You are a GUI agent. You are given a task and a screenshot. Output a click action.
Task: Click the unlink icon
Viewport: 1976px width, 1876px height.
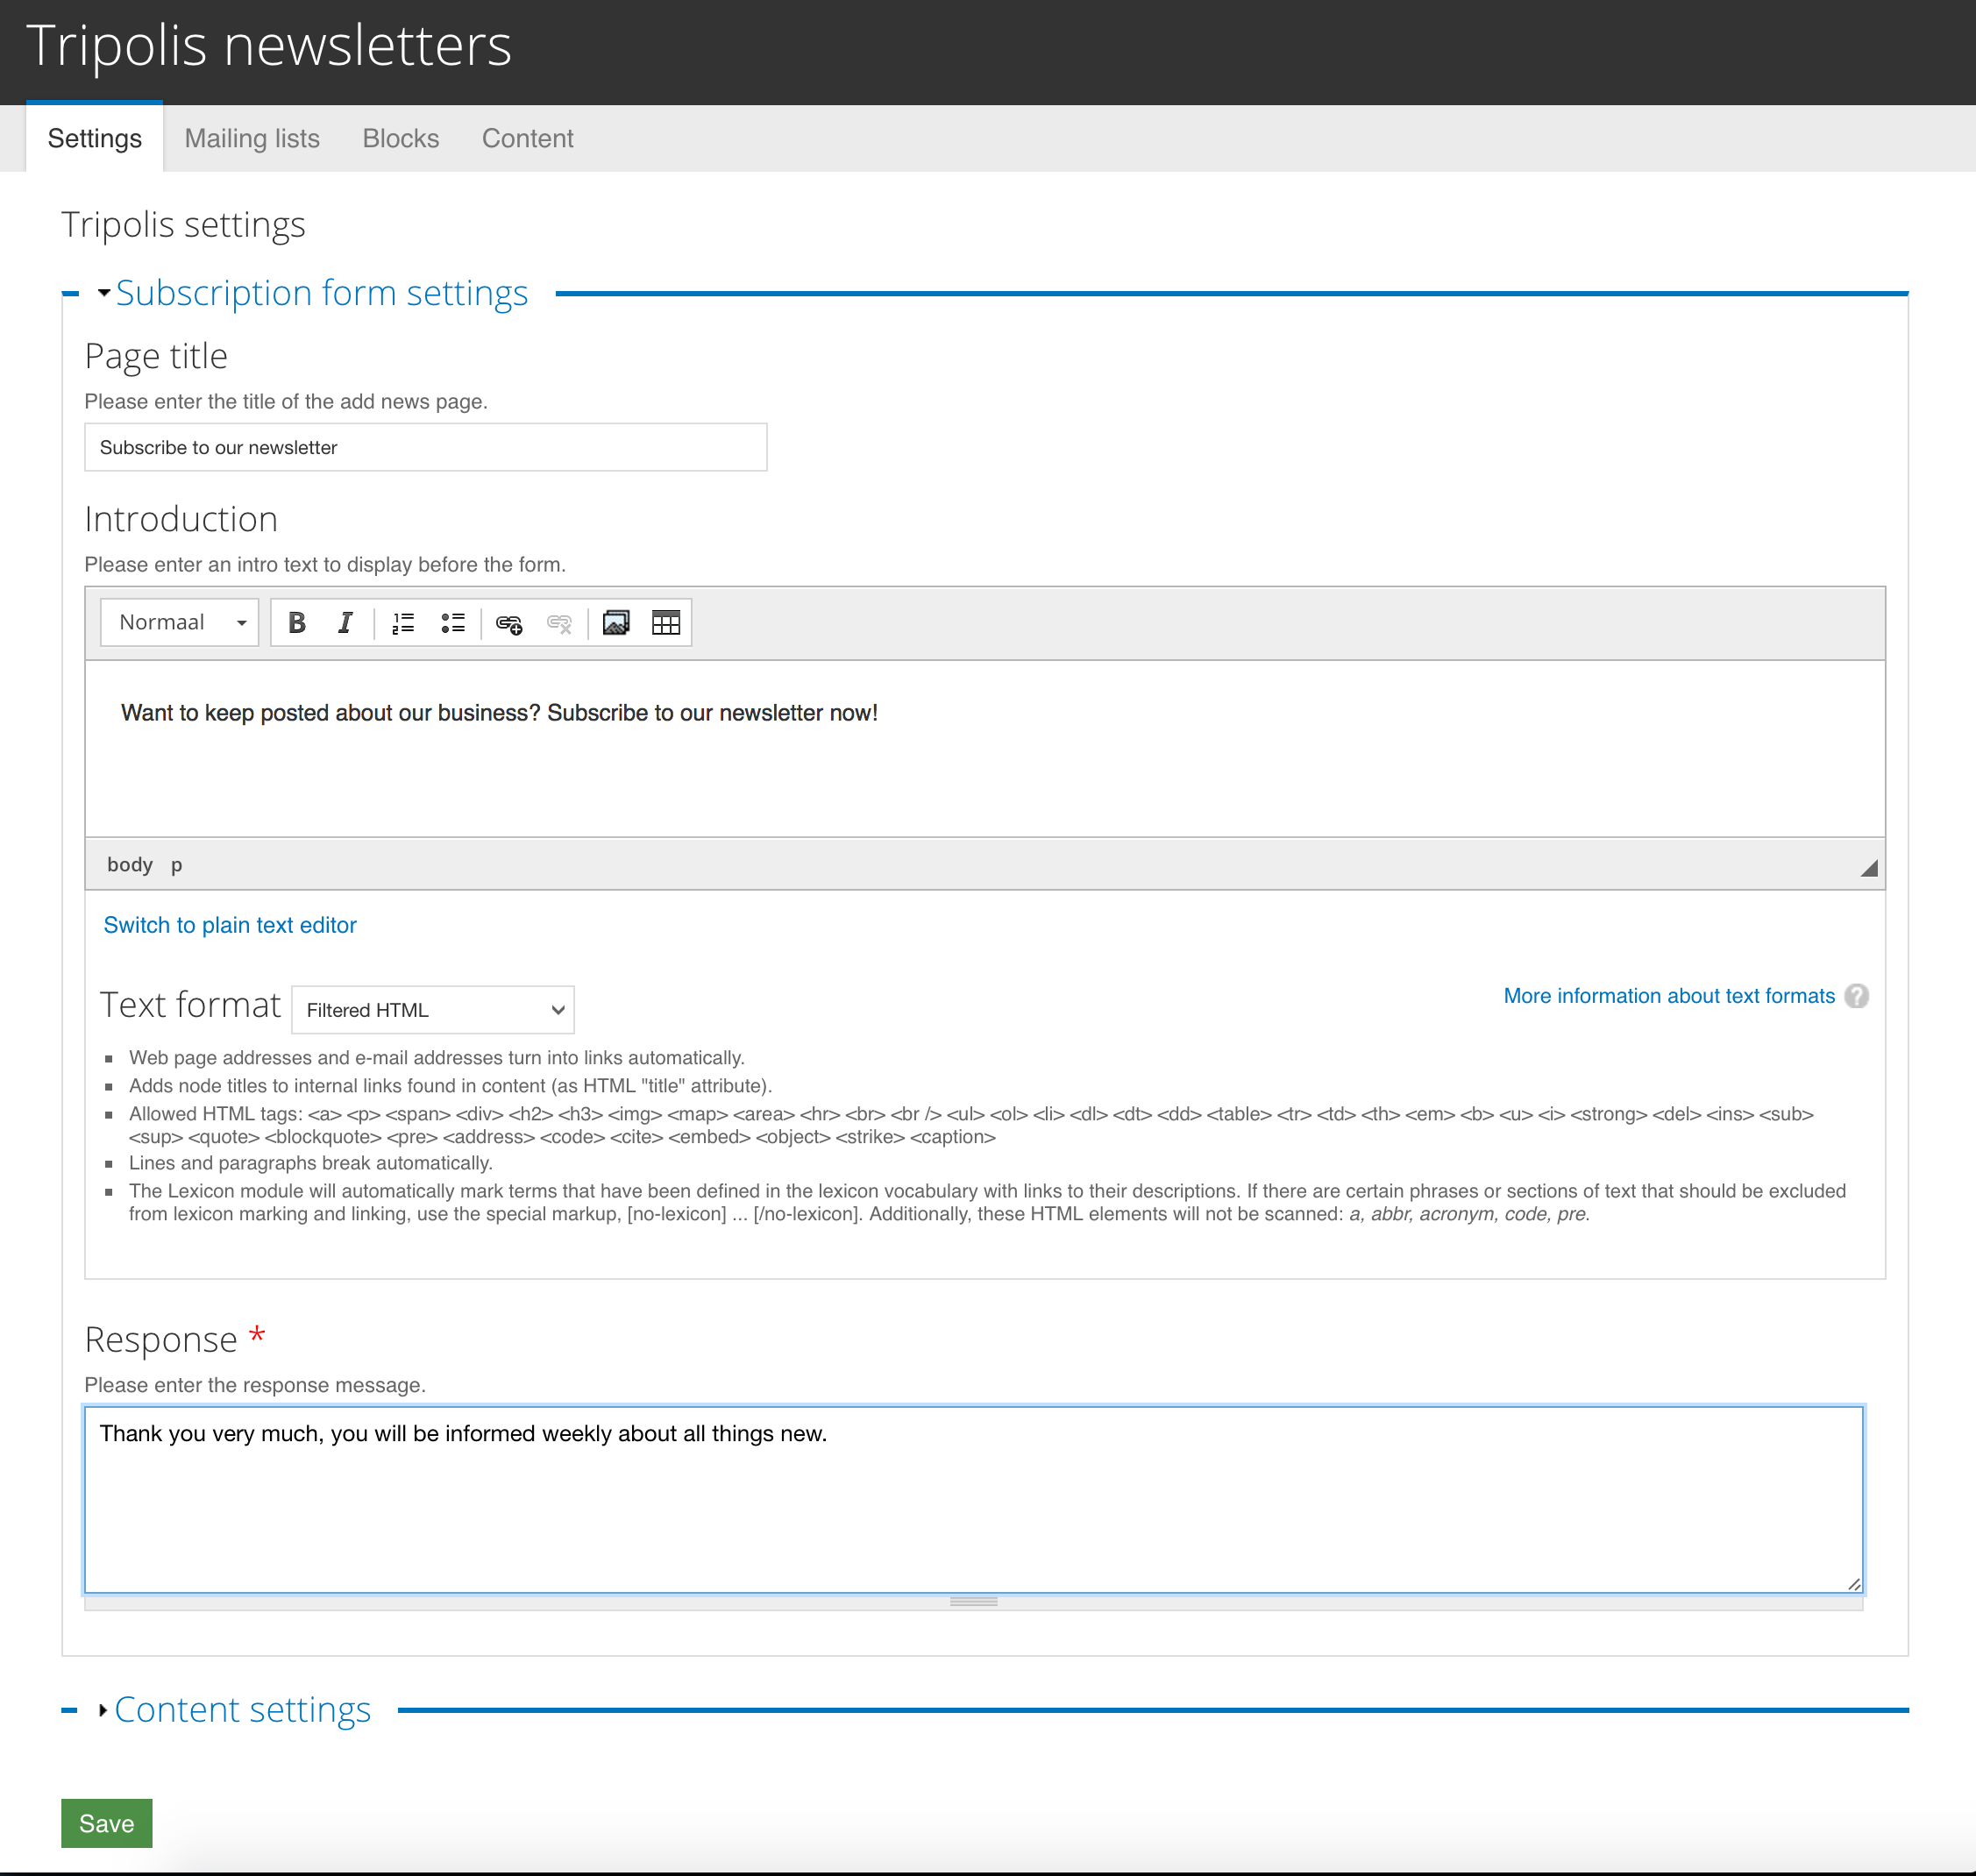[559, 624]
